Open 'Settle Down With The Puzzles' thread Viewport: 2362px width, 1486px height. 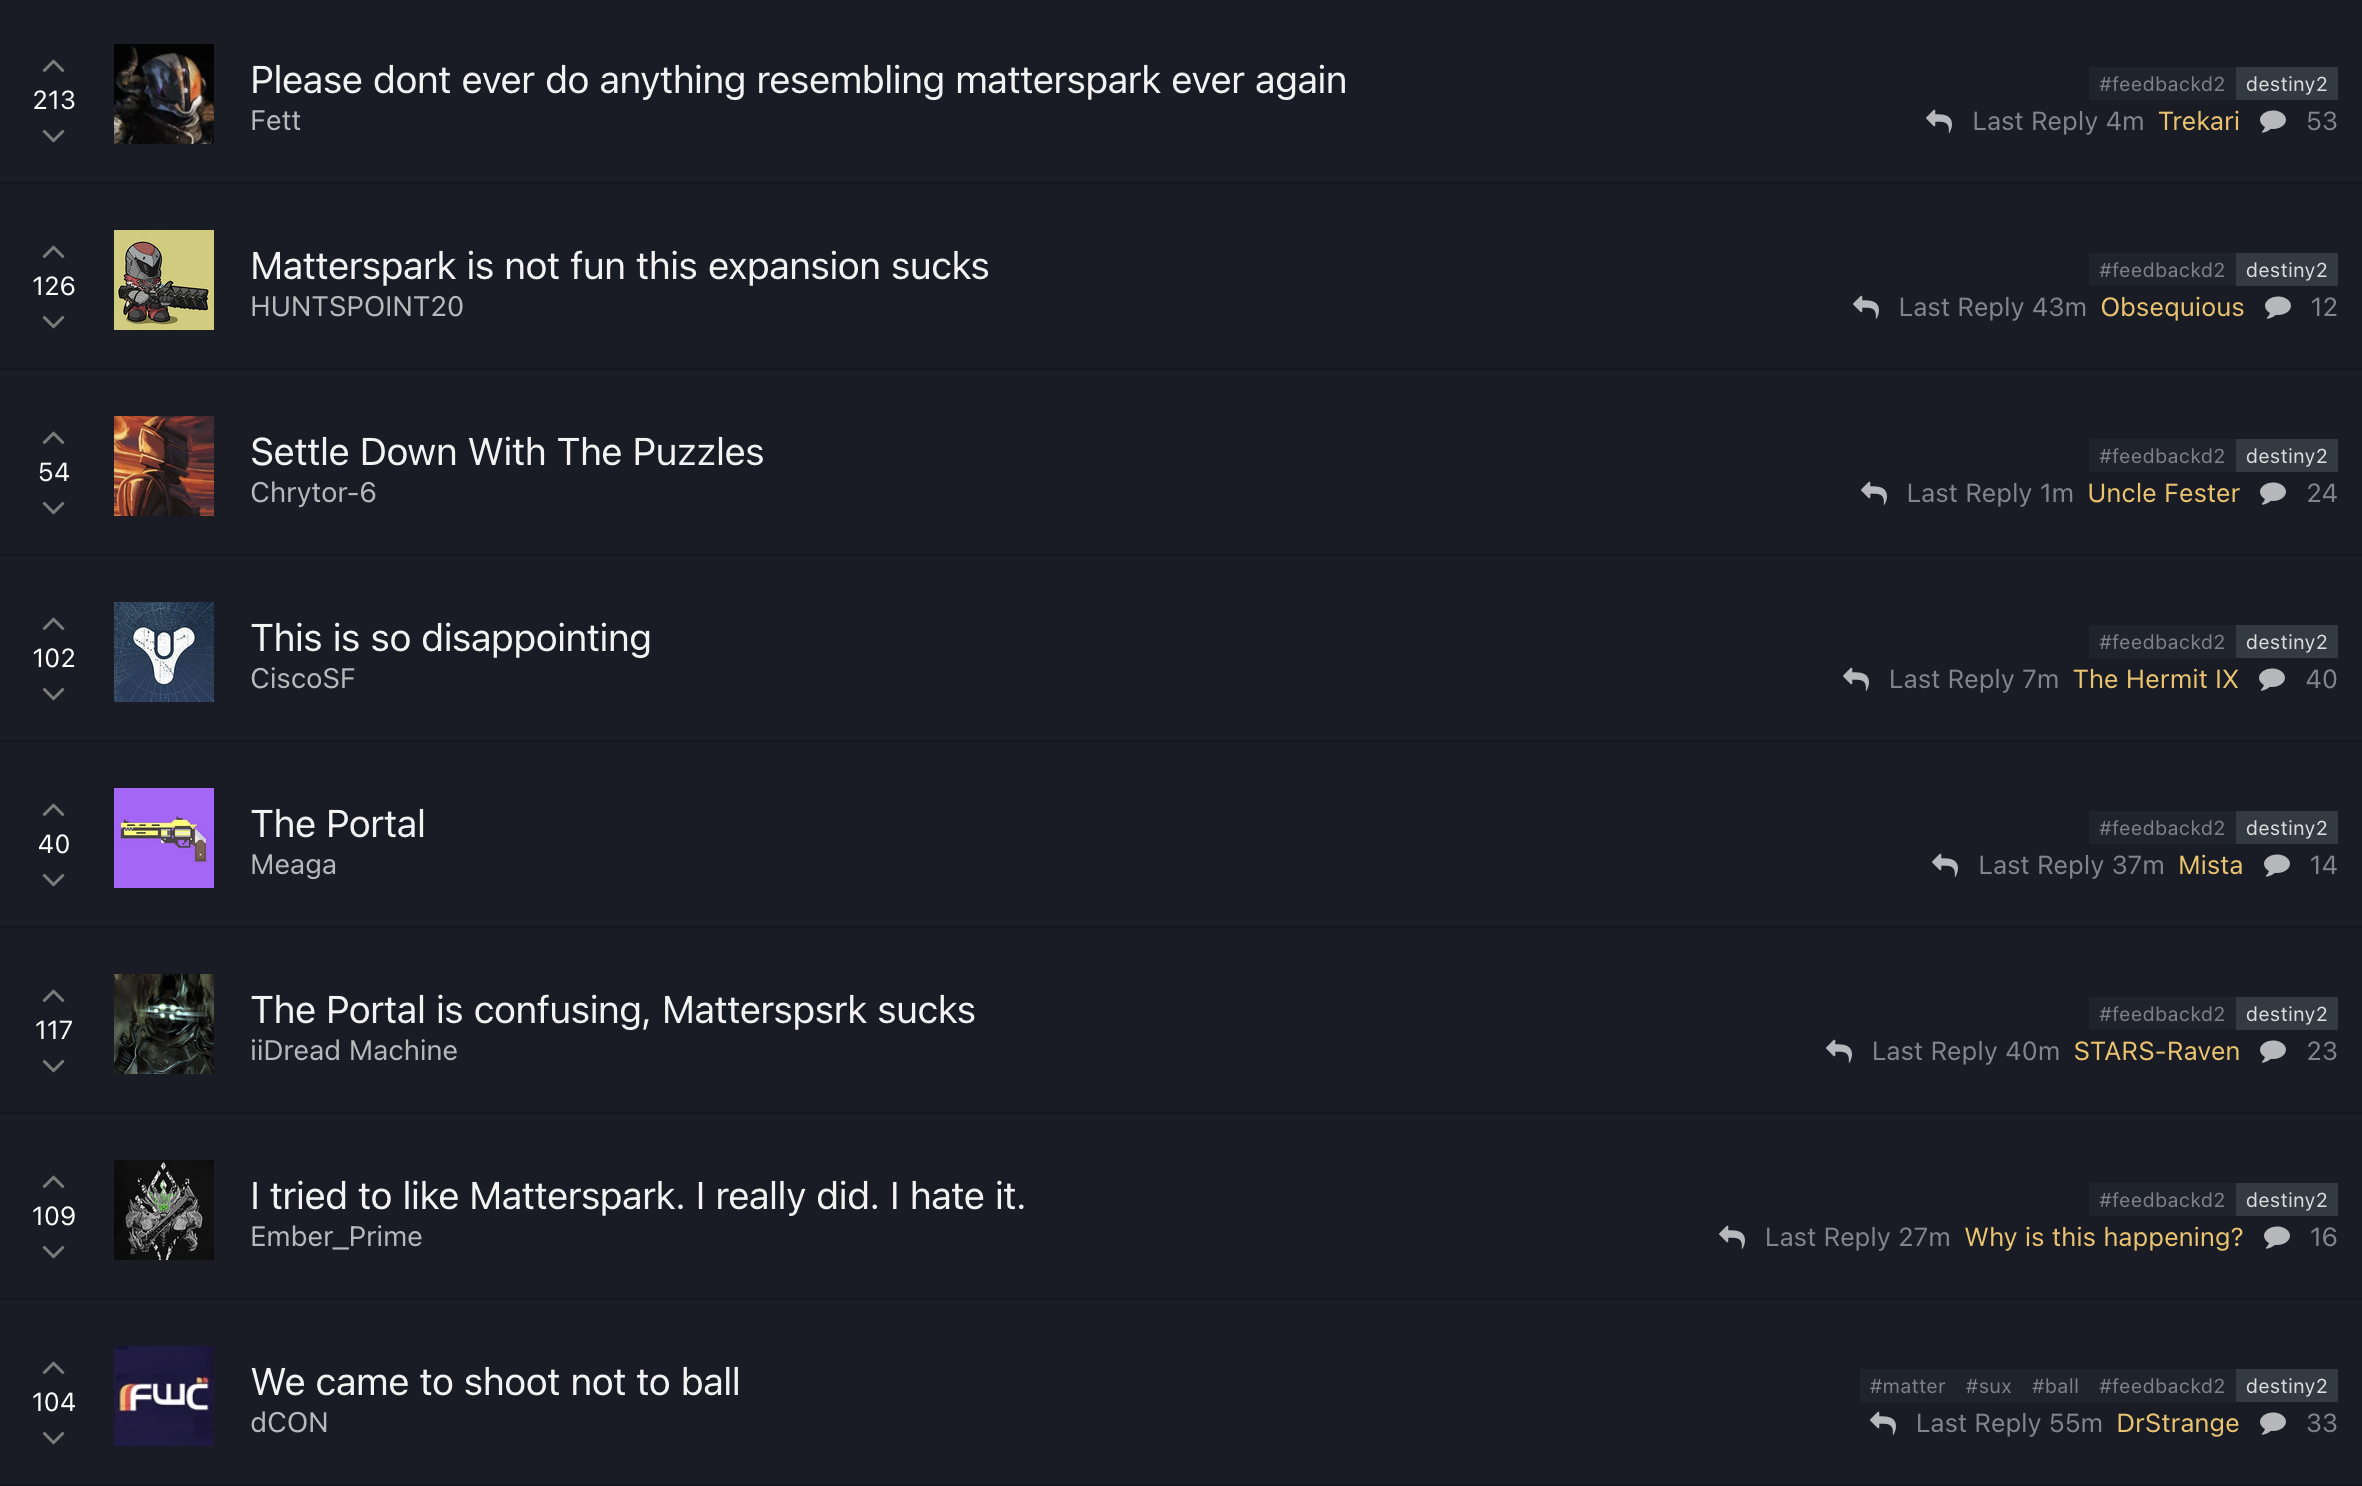click(507, 452)
